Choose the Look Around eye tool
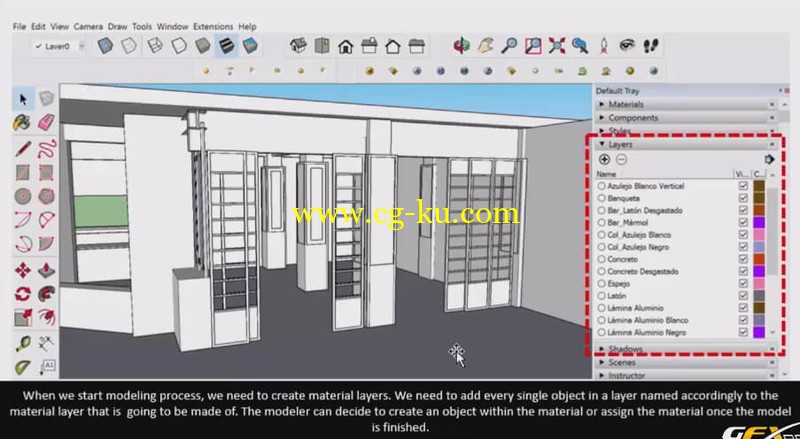Screen dimensions: 800x439 [627, 46]
